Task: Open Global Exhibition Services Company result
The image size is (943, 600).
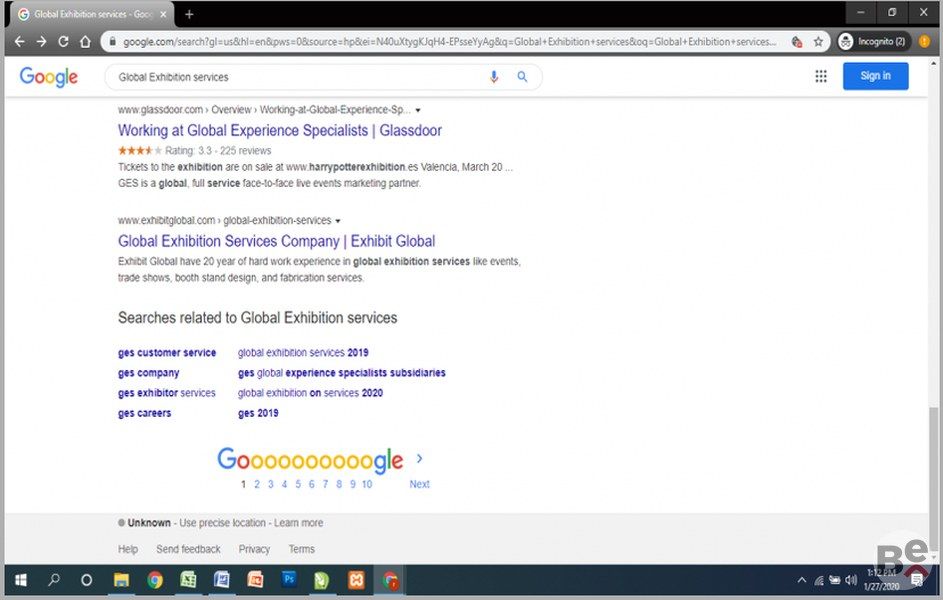Action: (276, 241)
